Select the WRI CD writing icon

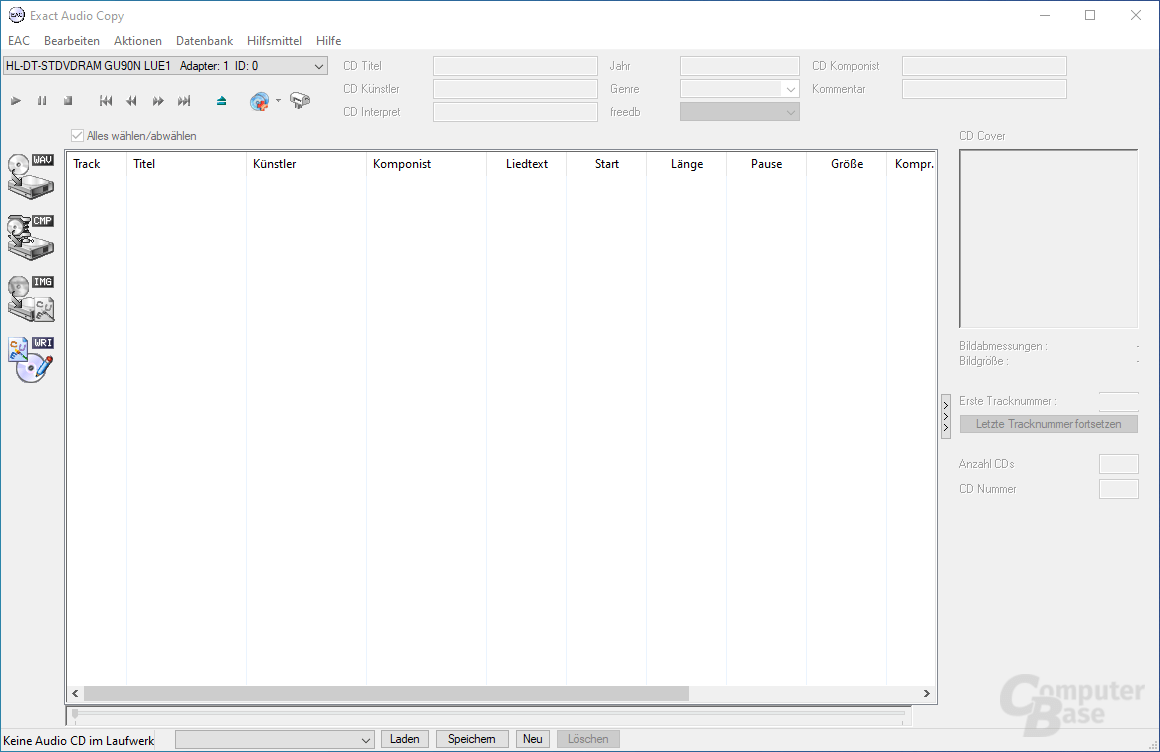coord(30,358)
